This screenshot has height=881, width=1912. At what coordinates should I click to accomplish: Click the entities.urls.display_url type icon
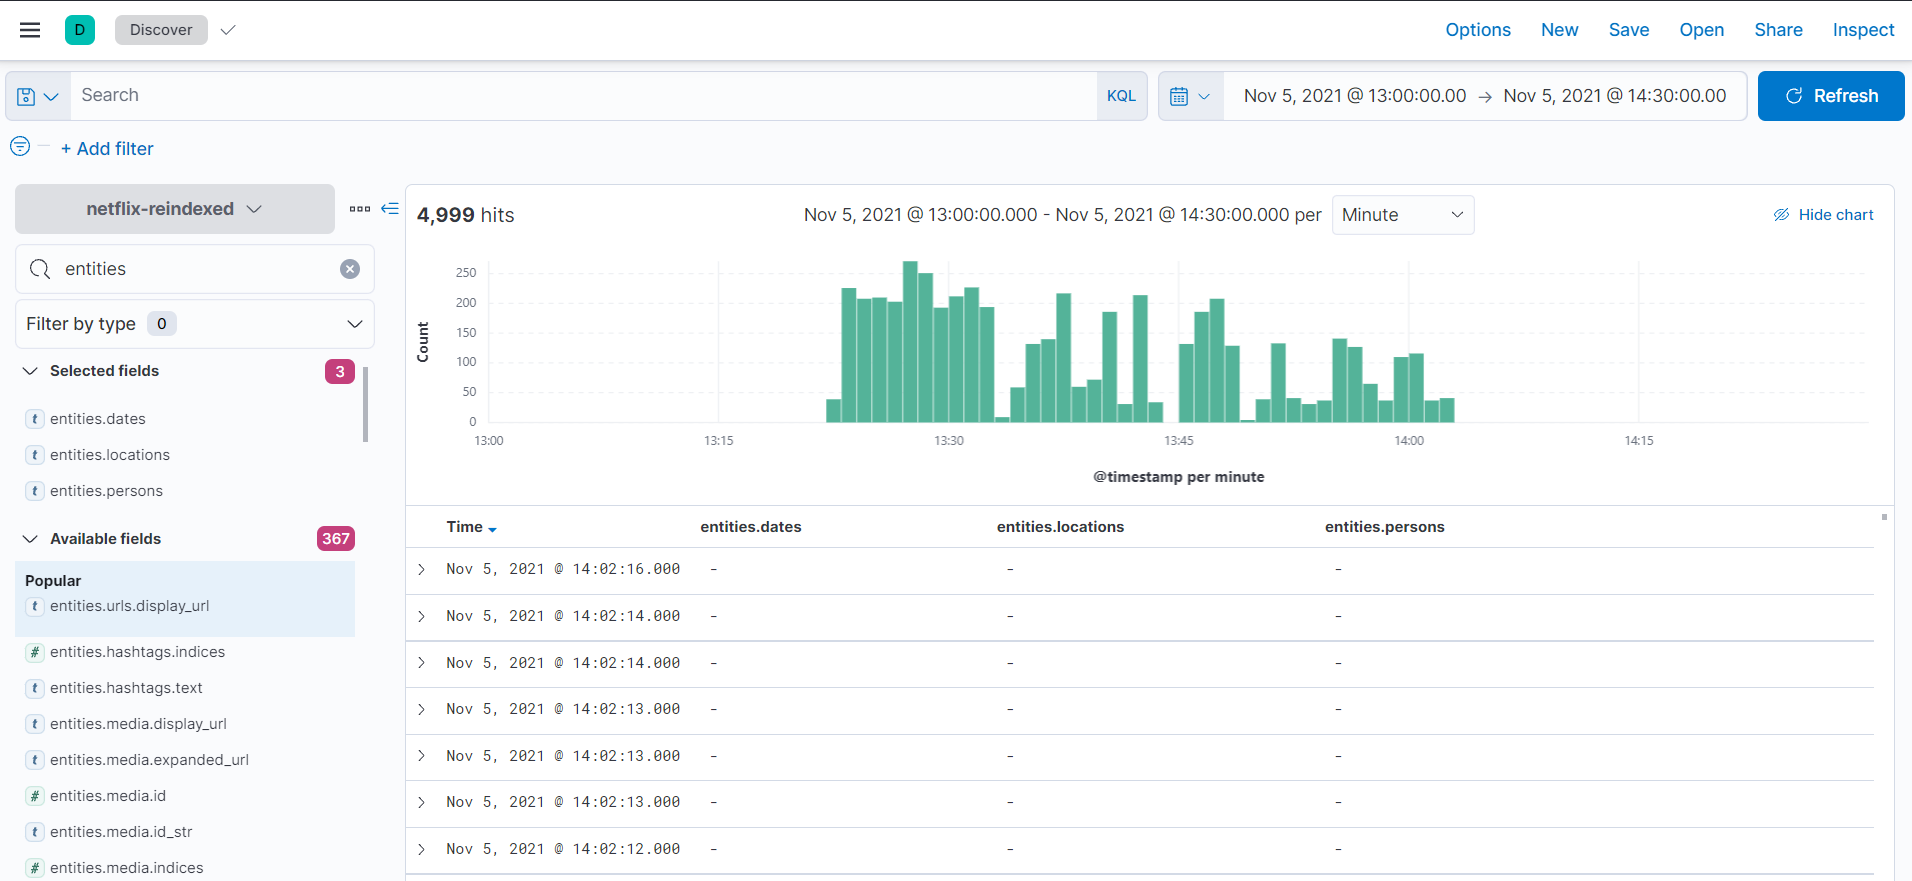[x=35, y=606]
